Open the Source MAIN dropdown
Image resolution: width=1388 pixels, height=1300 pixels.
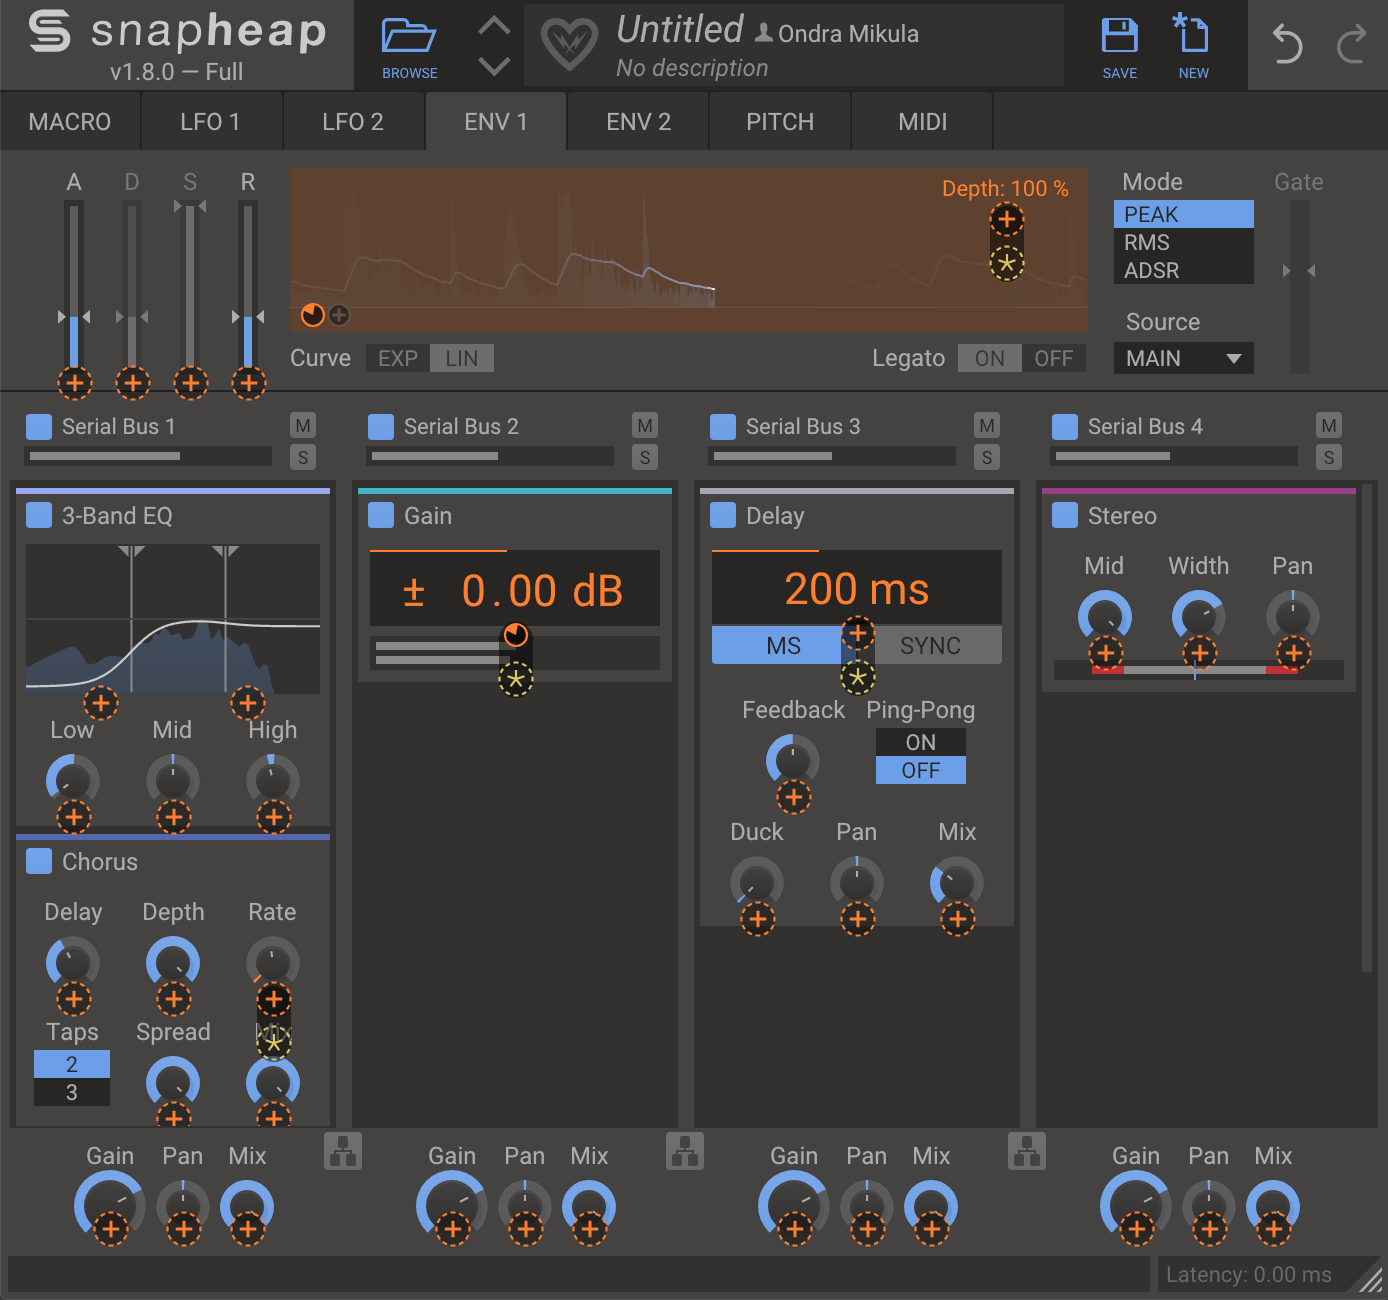(x=1184, y=358)
